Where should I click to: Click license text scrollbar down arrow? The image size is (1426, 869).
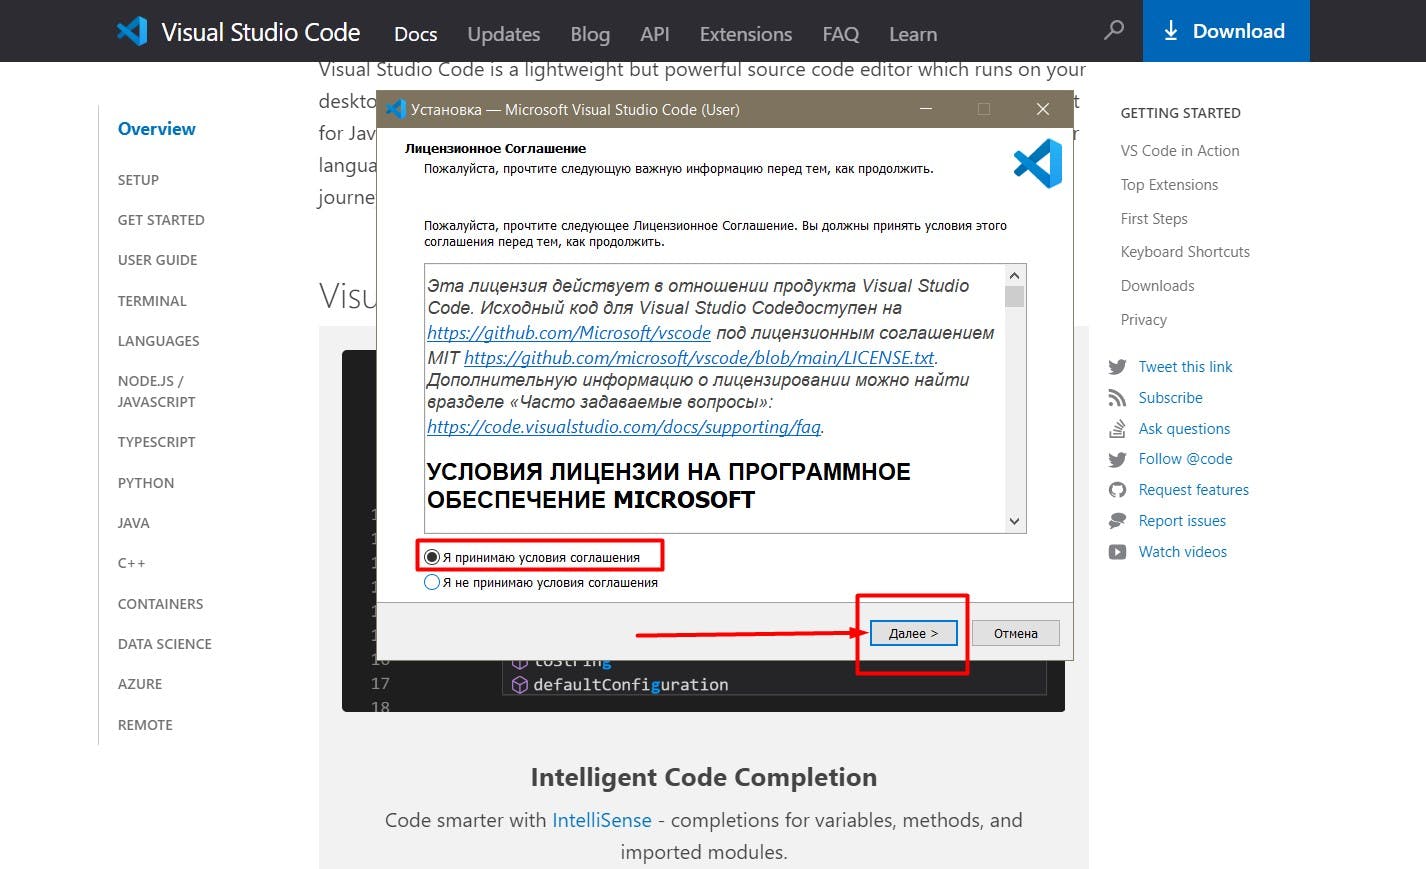(1014, 521)
